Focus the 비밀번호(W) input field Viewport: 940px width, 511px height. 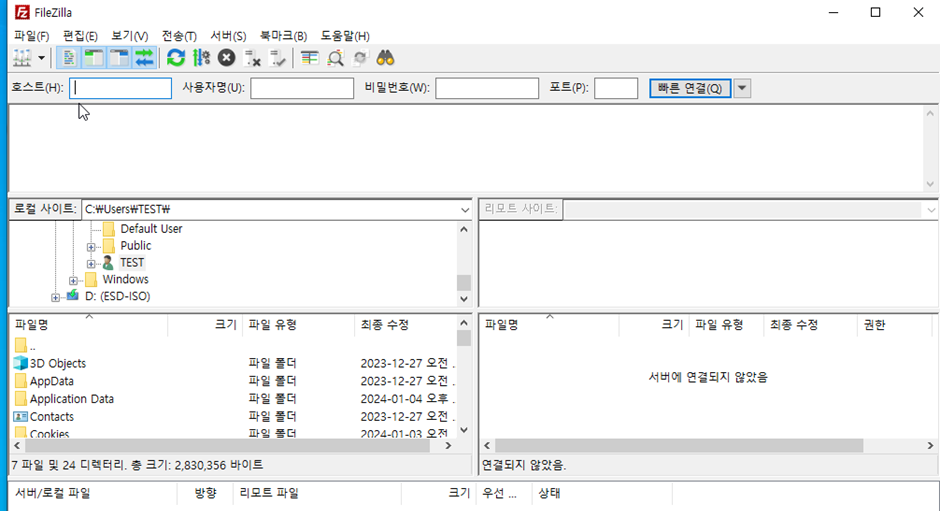pyautogui.click(x=487, y=88)
